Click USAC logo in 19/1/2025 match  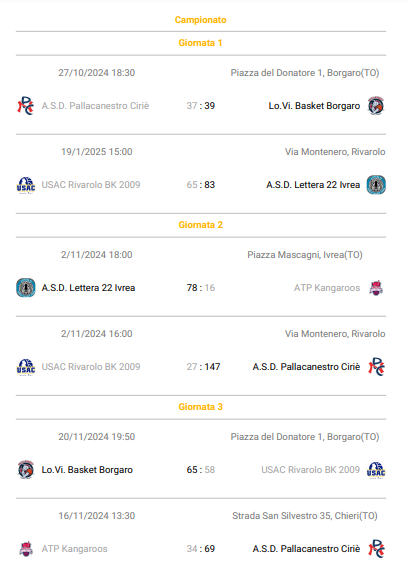pyautogui.click(x=26, y=185)
